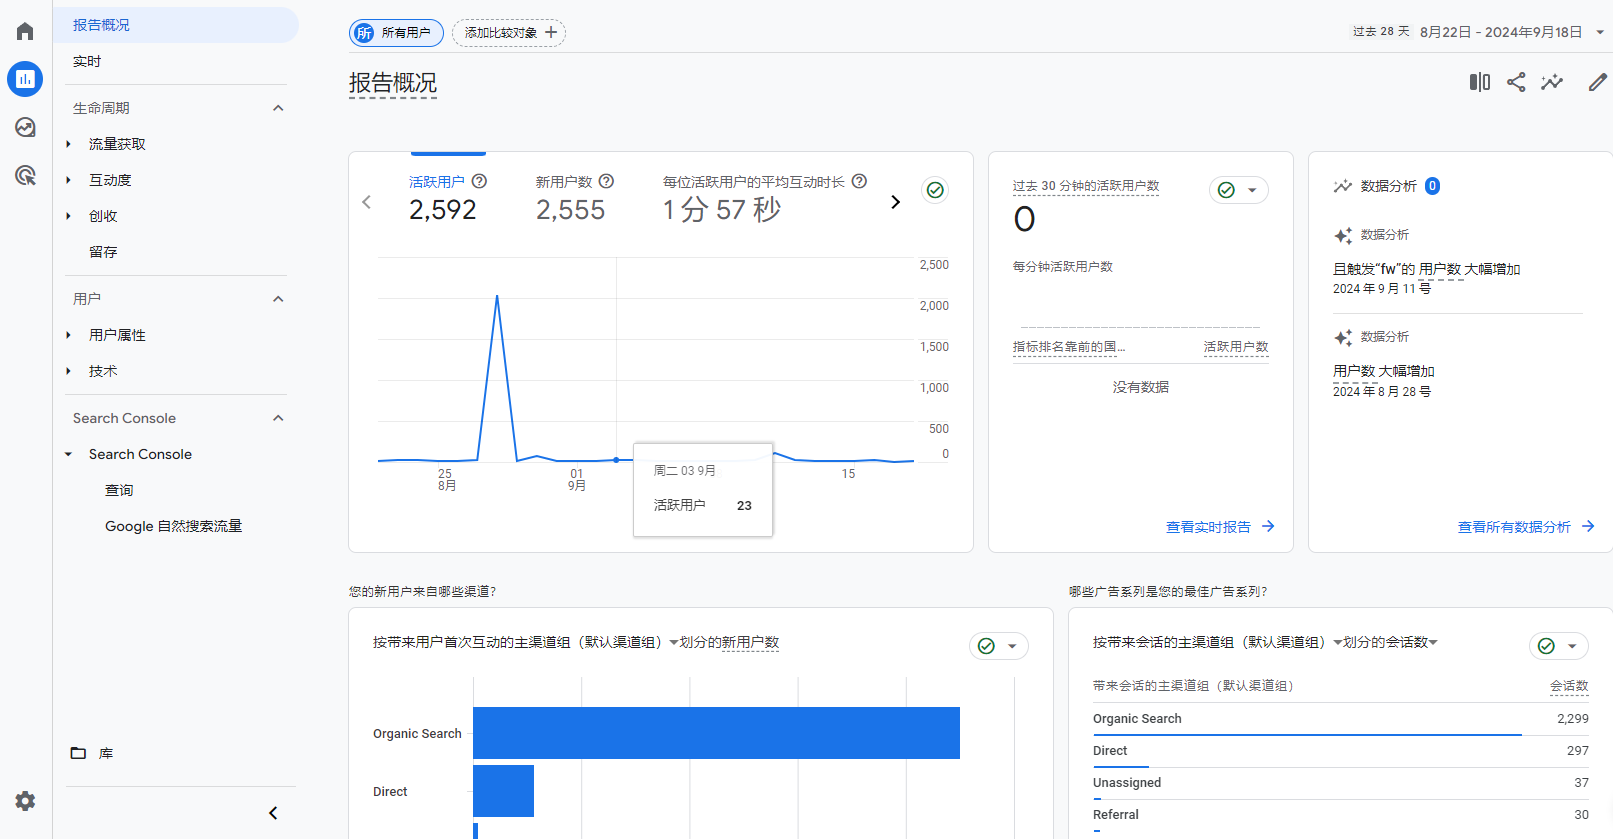Click the Direct row with 297 sessions

1340,751
